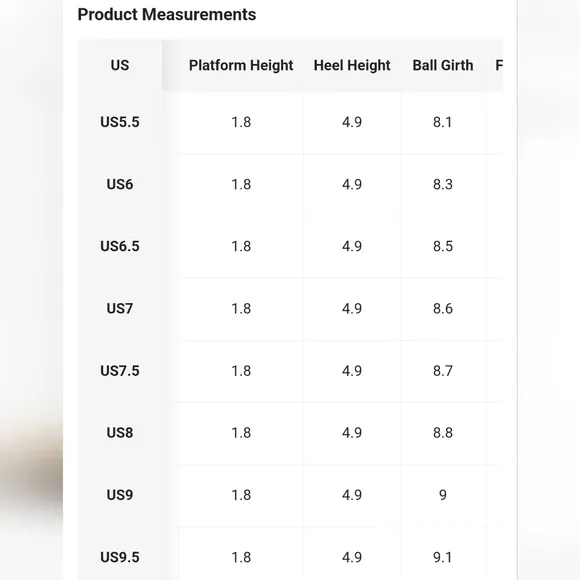Click the 8.6 ball girth cell
The width and height of the screenshot is (580, 580).
pos(443,308)
